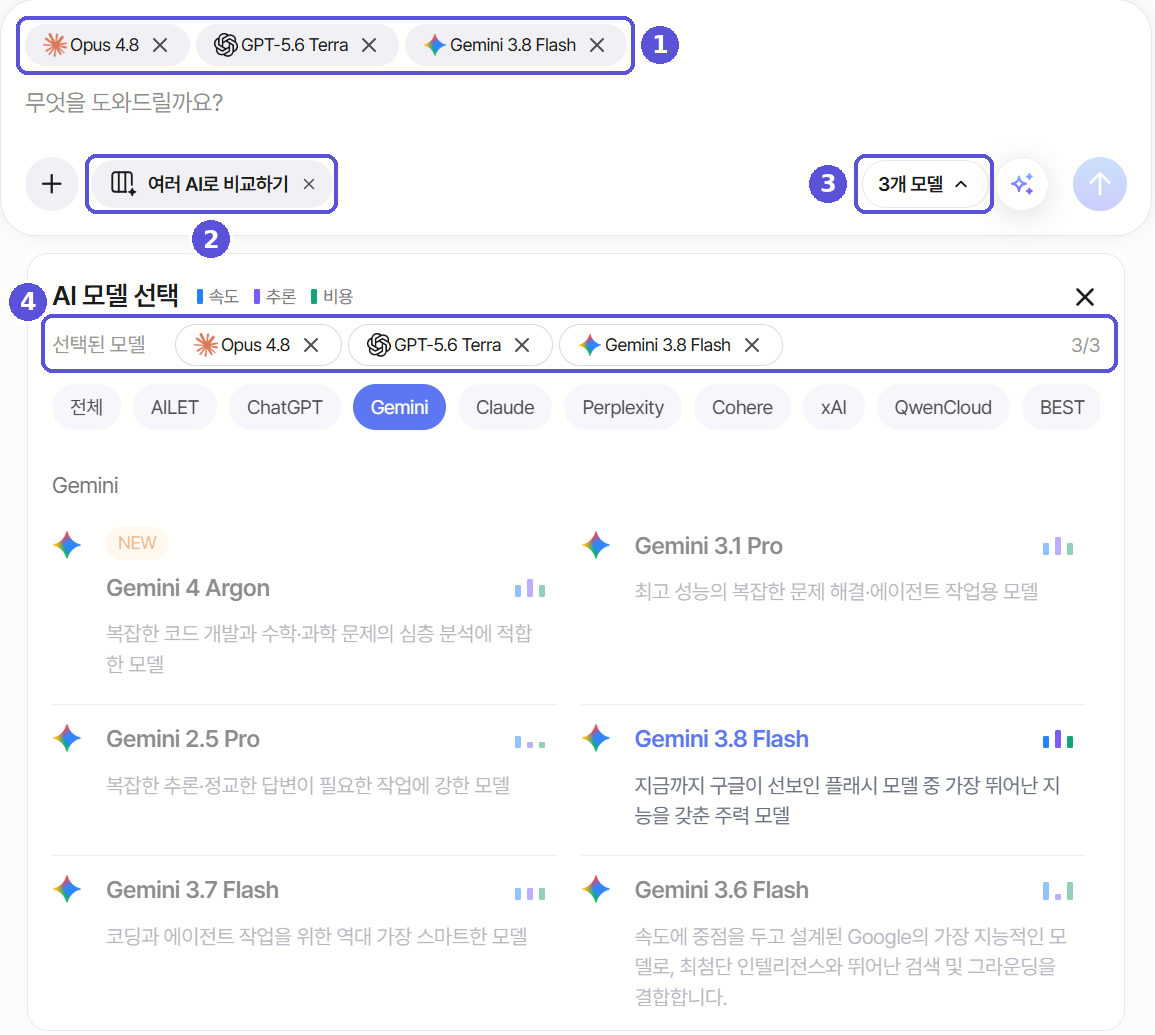Choose the Gemini 3.6 Flash model
This screenshot has height=1035, width=1155.
[x=833, y=943]
